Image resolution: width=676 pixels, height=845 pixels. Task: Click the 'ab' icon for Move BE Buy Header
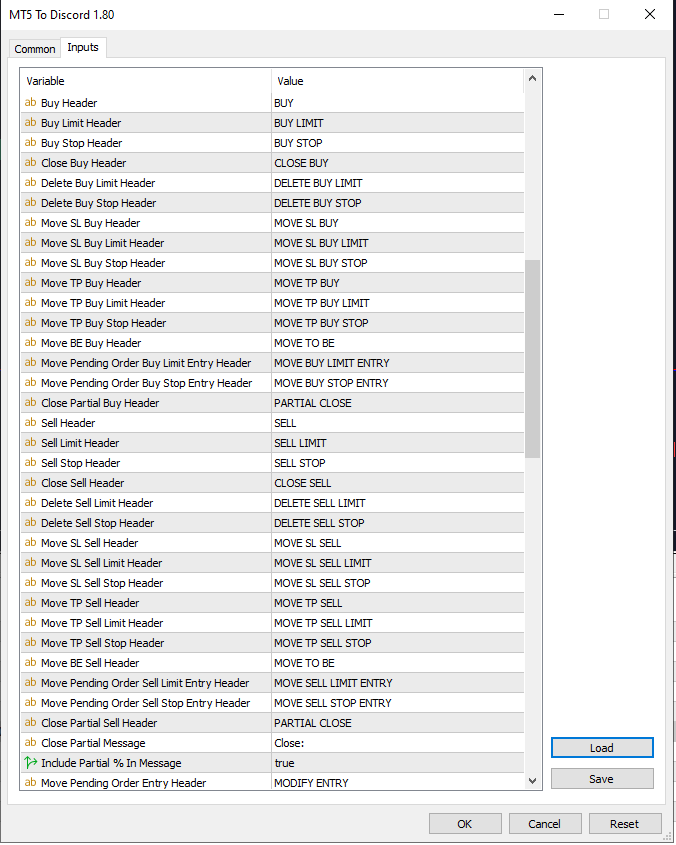click(31, 343)
